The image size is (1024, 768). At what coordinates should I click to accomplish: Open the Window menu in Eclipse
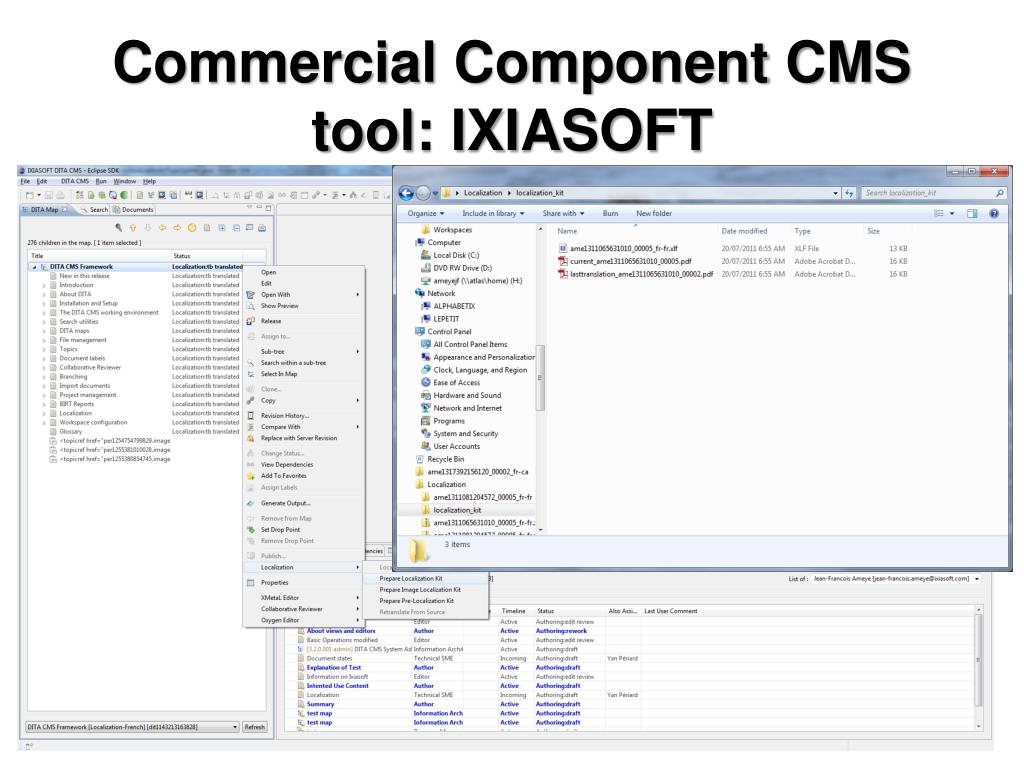tap(125, 182)
